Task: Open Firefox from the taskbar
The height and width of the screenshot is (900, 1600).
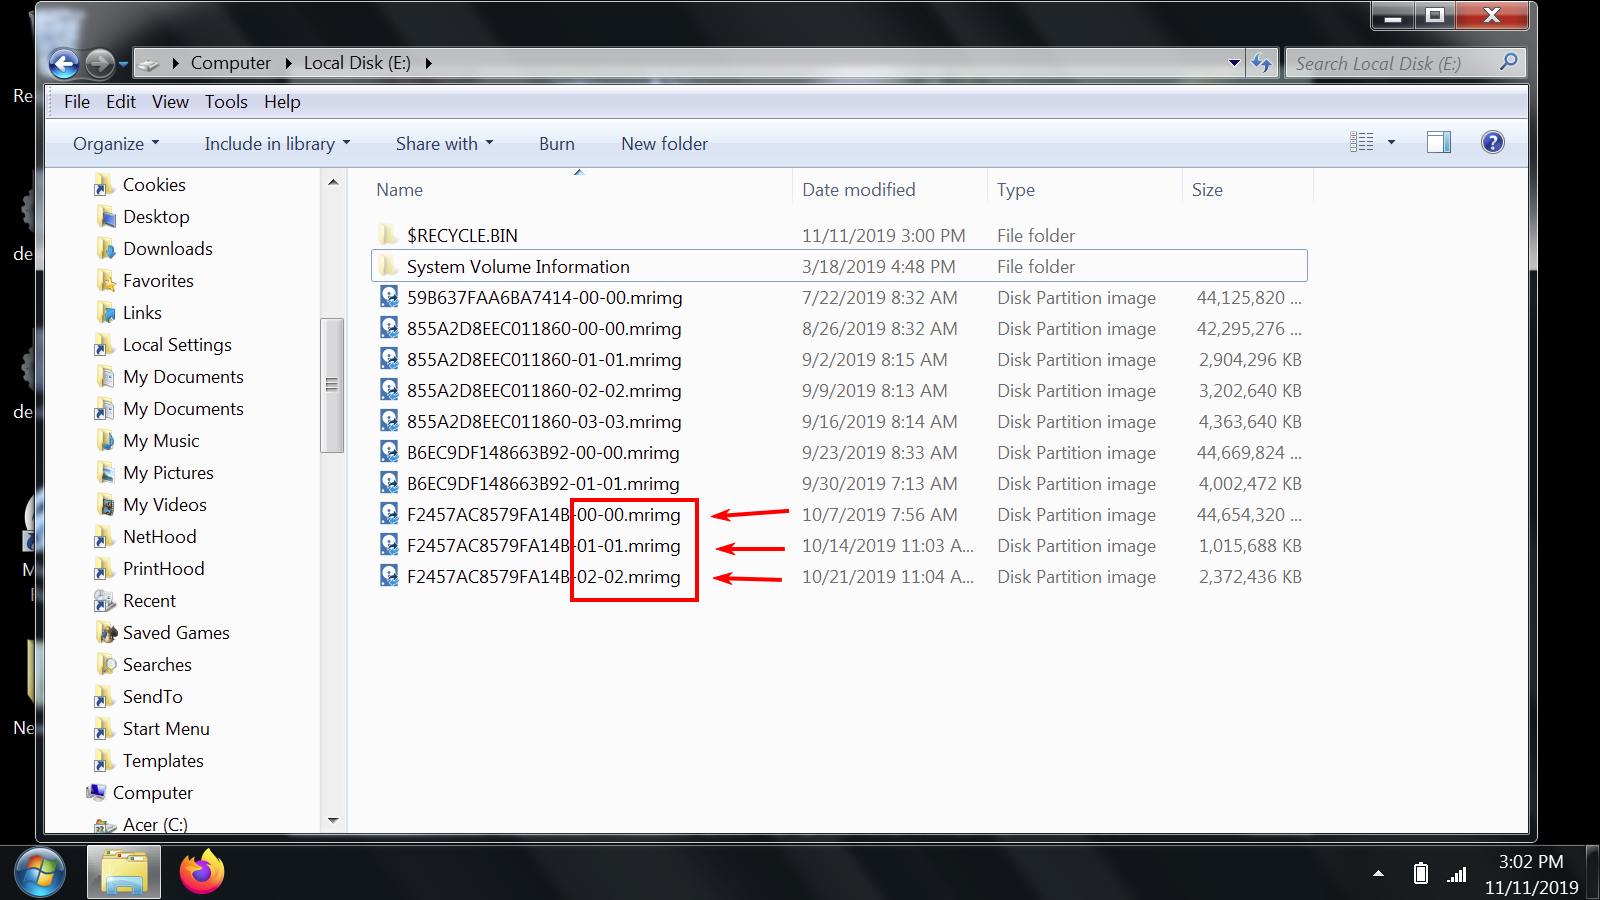Action: (202, 872)
